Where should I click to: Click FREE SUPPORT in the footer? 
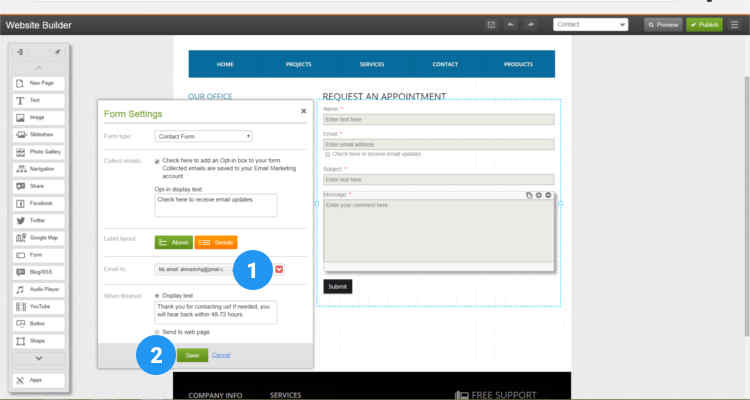[504, 395]
